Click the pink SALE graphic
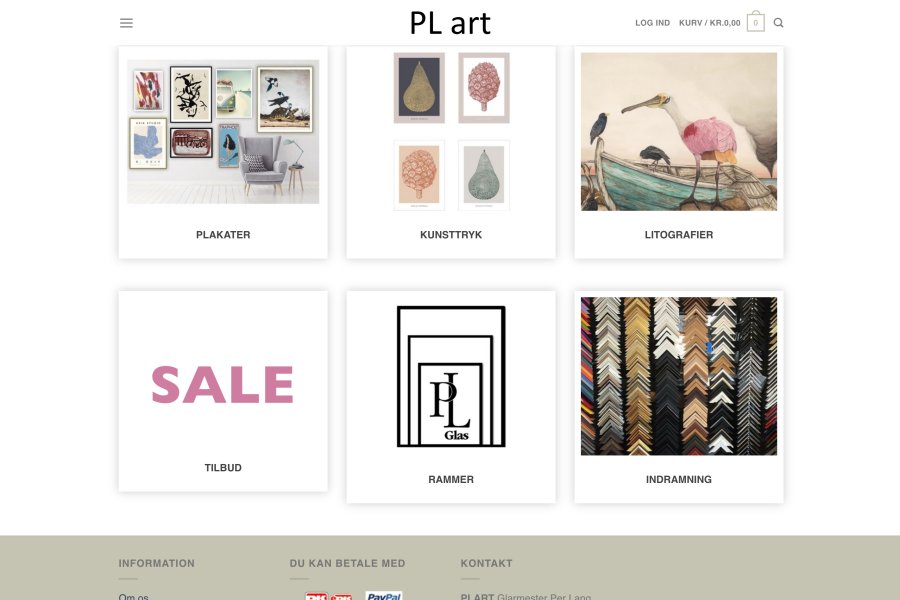Screen dimensions: 900x600 tap(223, 385)
